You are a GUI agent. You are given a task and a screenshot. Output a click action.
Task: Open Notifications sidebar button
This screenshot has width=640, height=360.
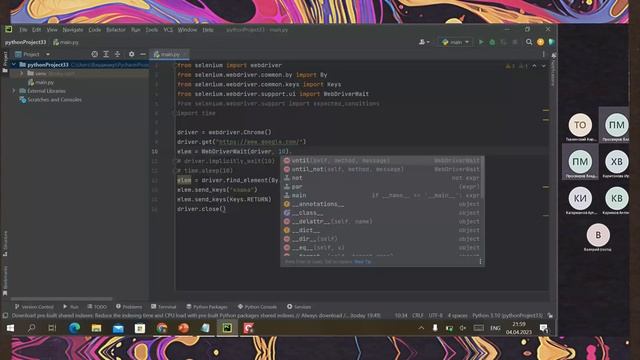(553, 69)
